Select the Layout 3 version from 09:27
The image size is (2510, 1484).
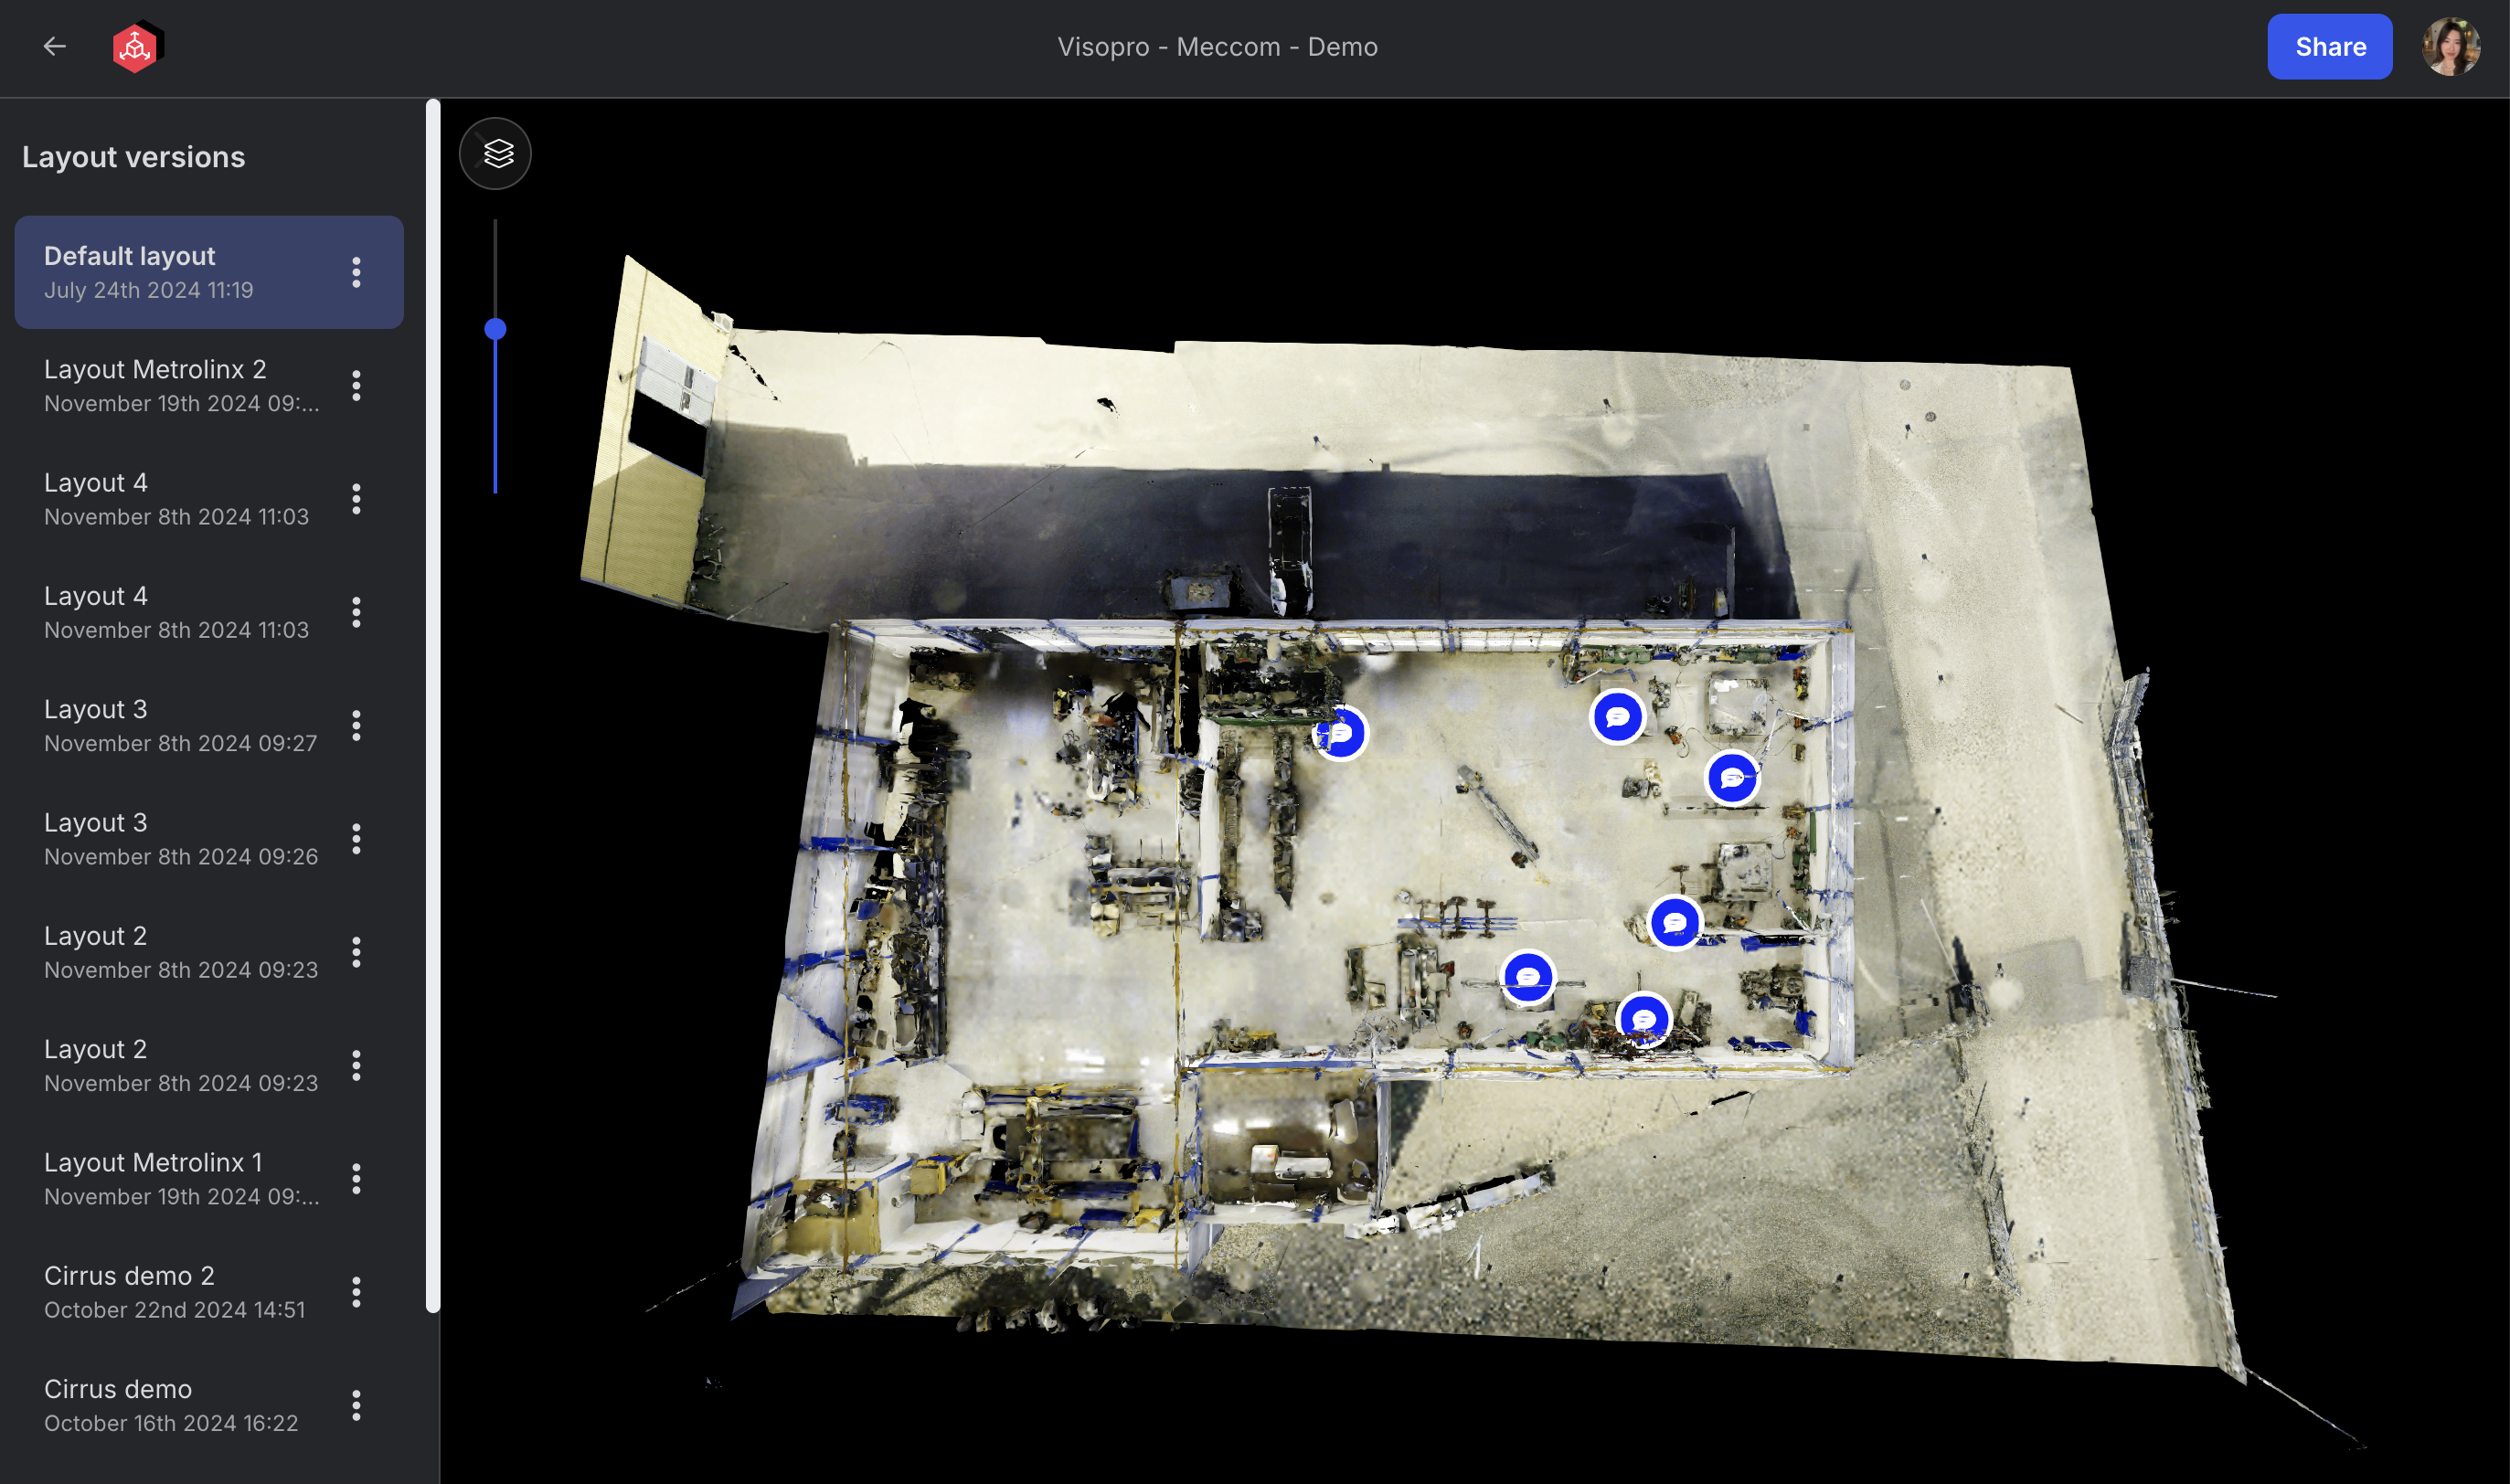click(x=180, y=725)
